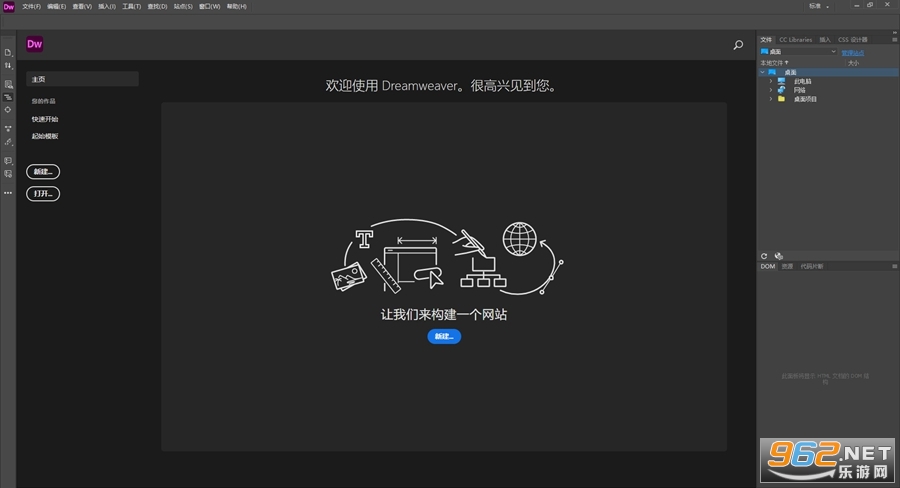Collapse the 桌面 root tree node

click(x=763, y=72)
